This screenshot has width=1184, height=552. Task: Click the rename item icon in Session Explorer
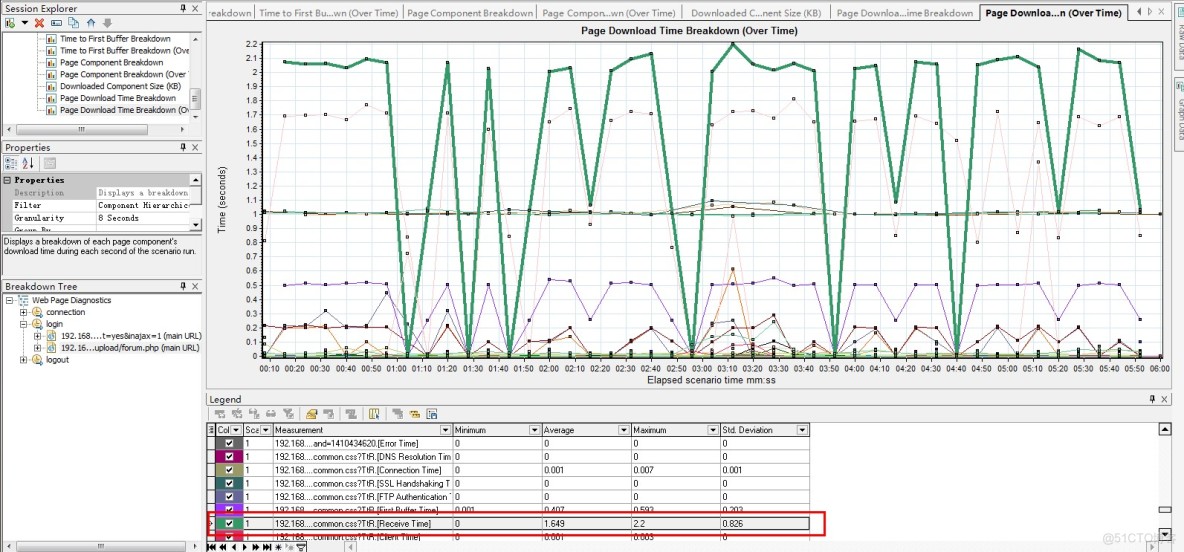(56, 22)
